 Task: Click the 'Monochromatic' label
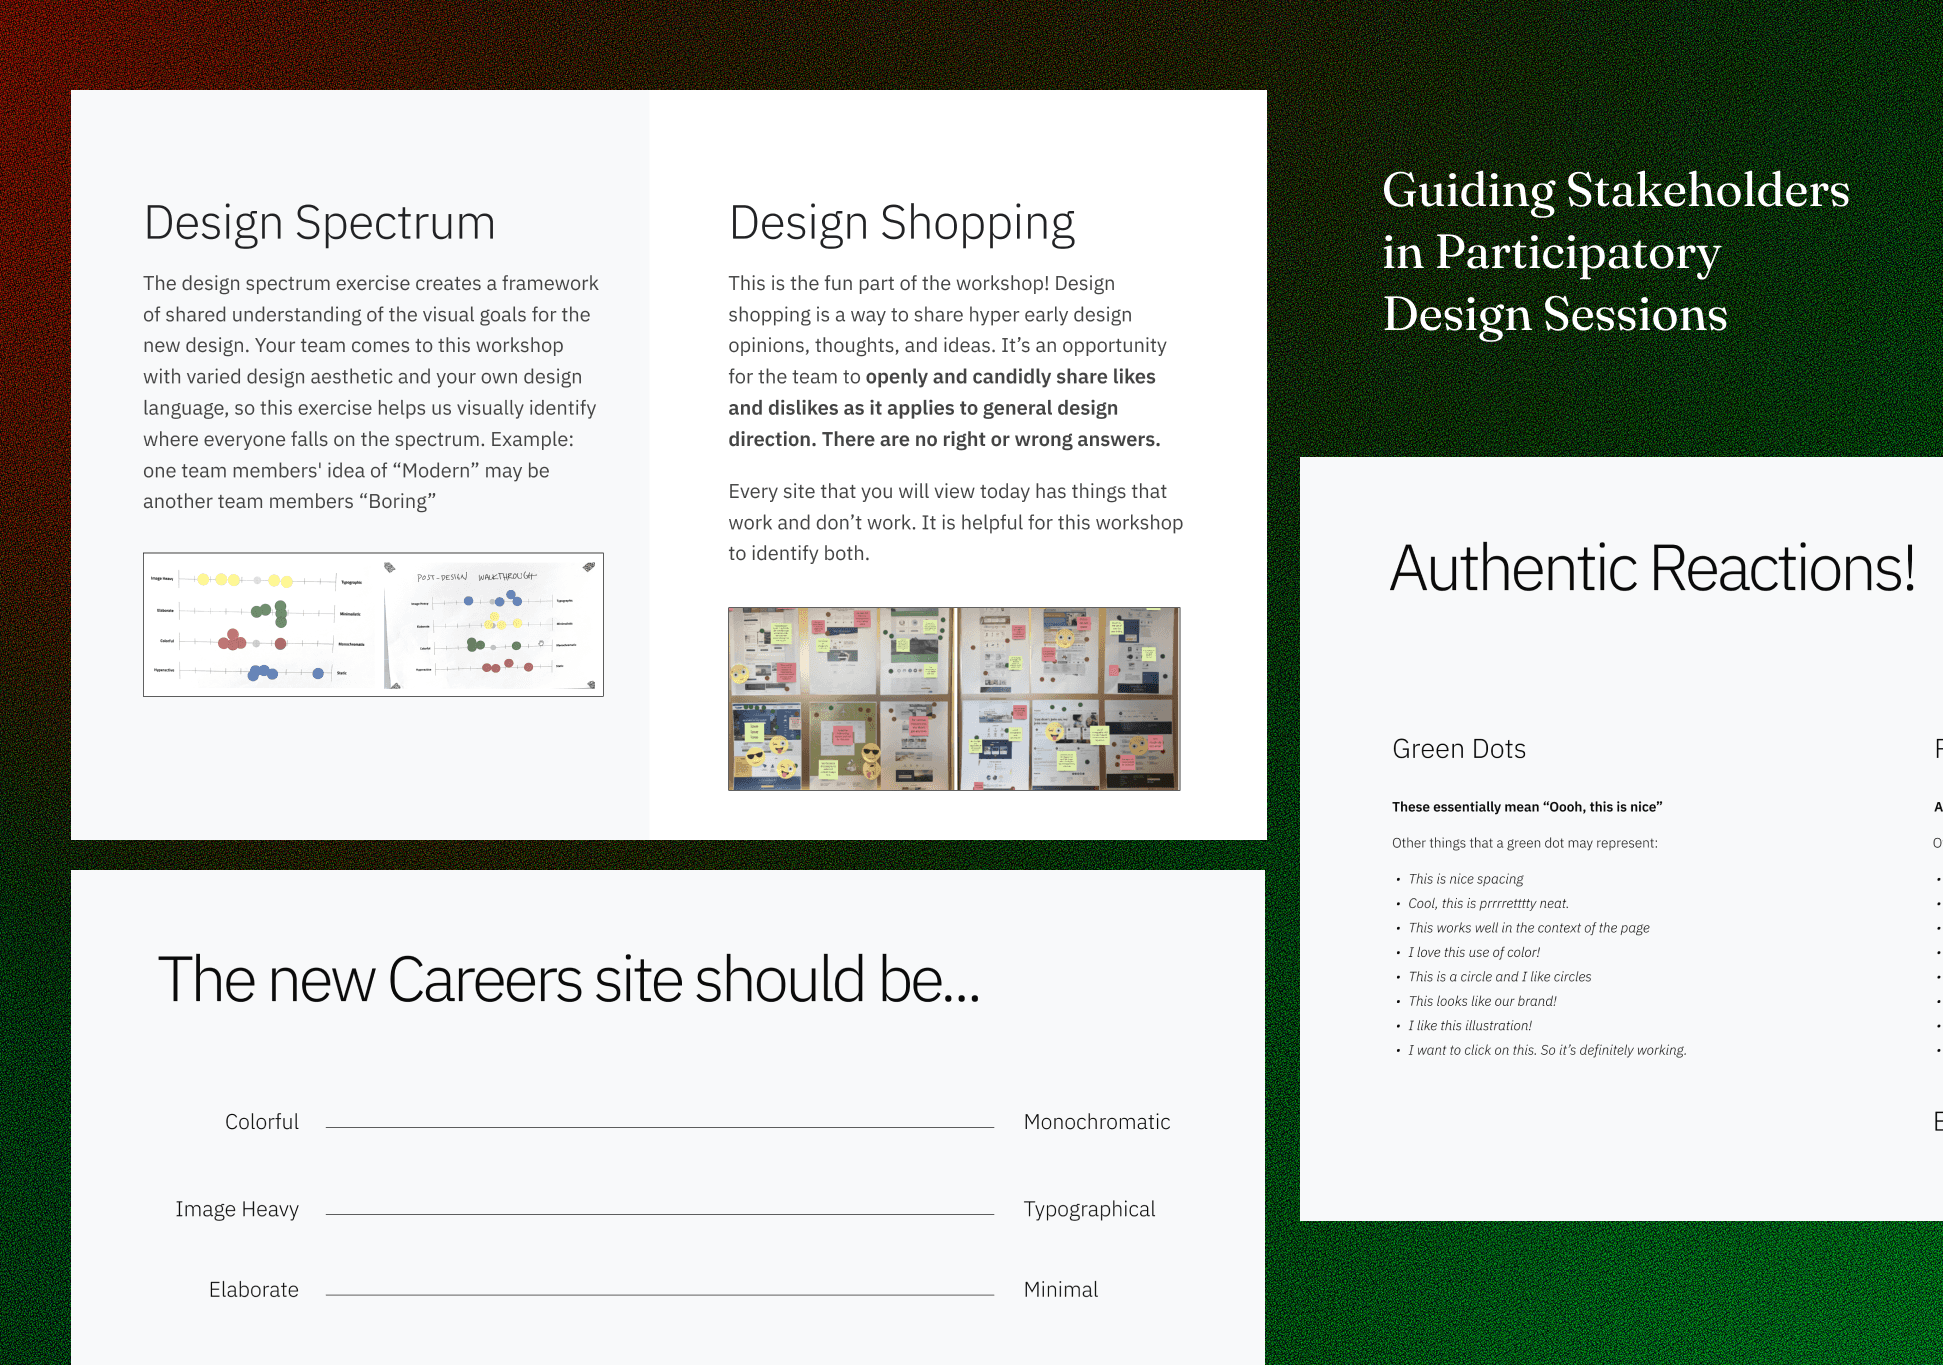click(1096, 1122)
